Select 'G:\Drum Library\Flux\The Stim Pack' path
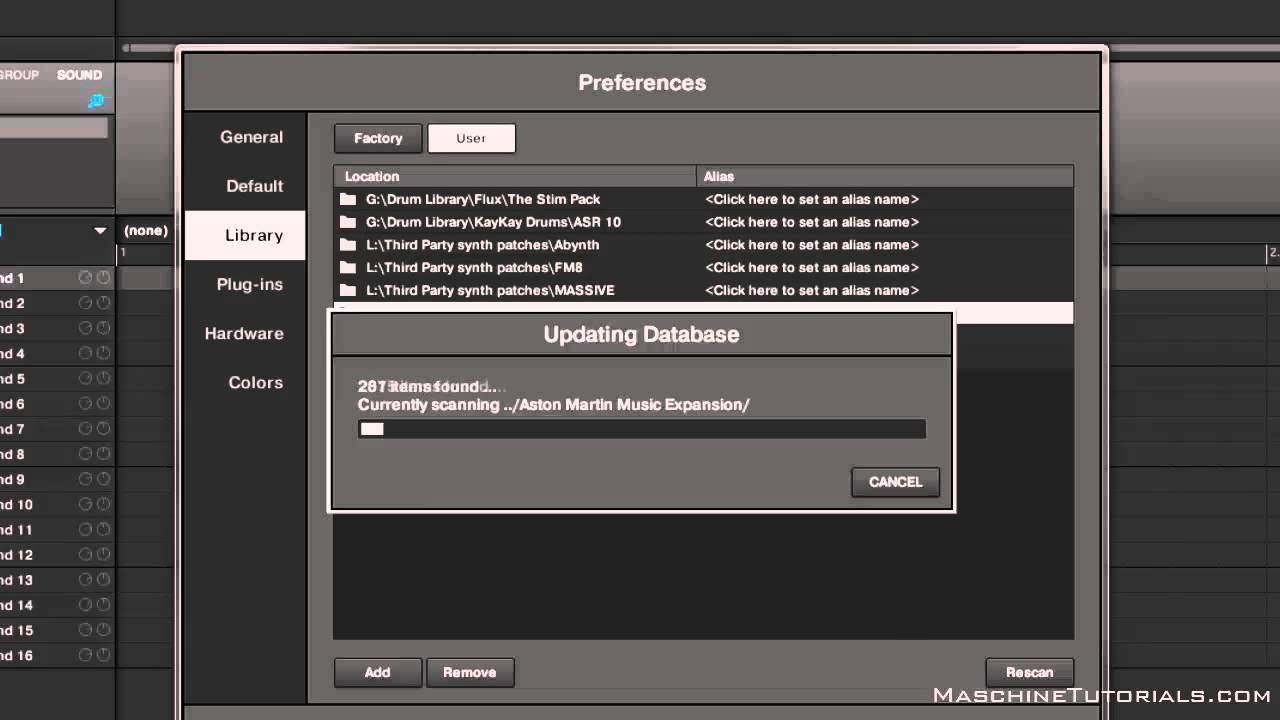The image size is (1280, 720). [x=483, y=199]
